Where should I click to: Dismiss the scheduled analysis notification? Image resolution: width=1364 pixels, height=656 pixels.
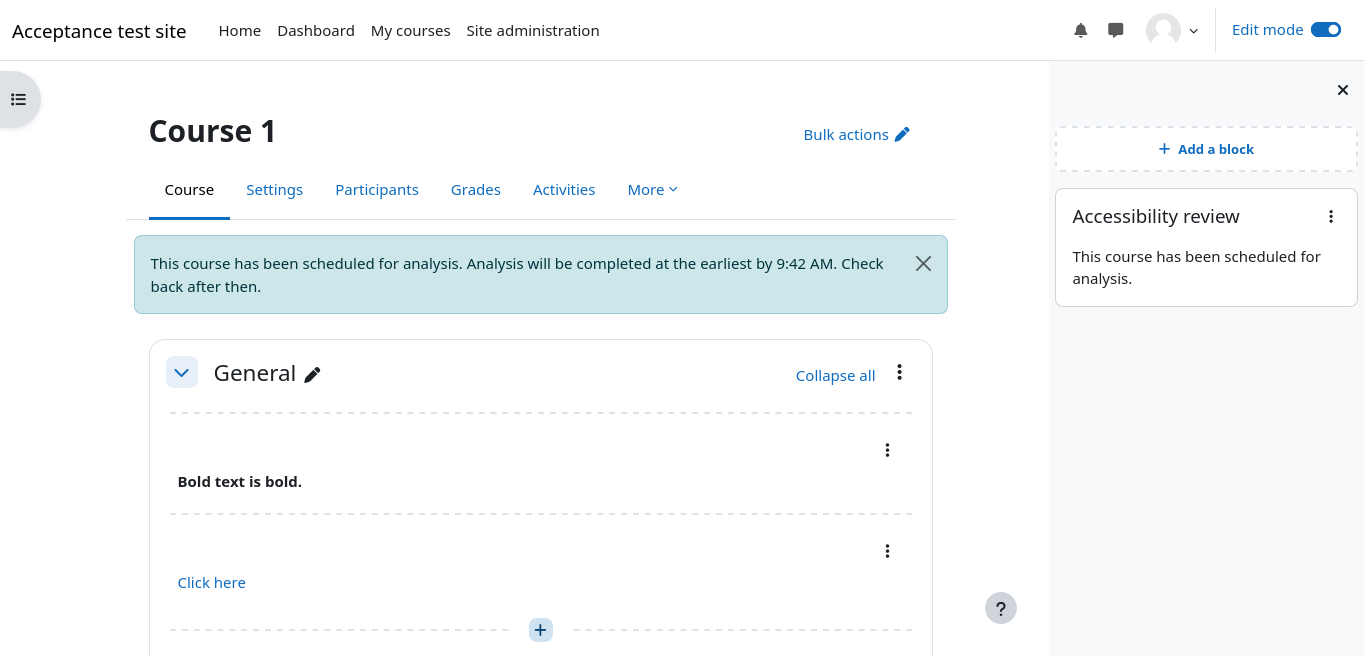click(x=923, y=264)
